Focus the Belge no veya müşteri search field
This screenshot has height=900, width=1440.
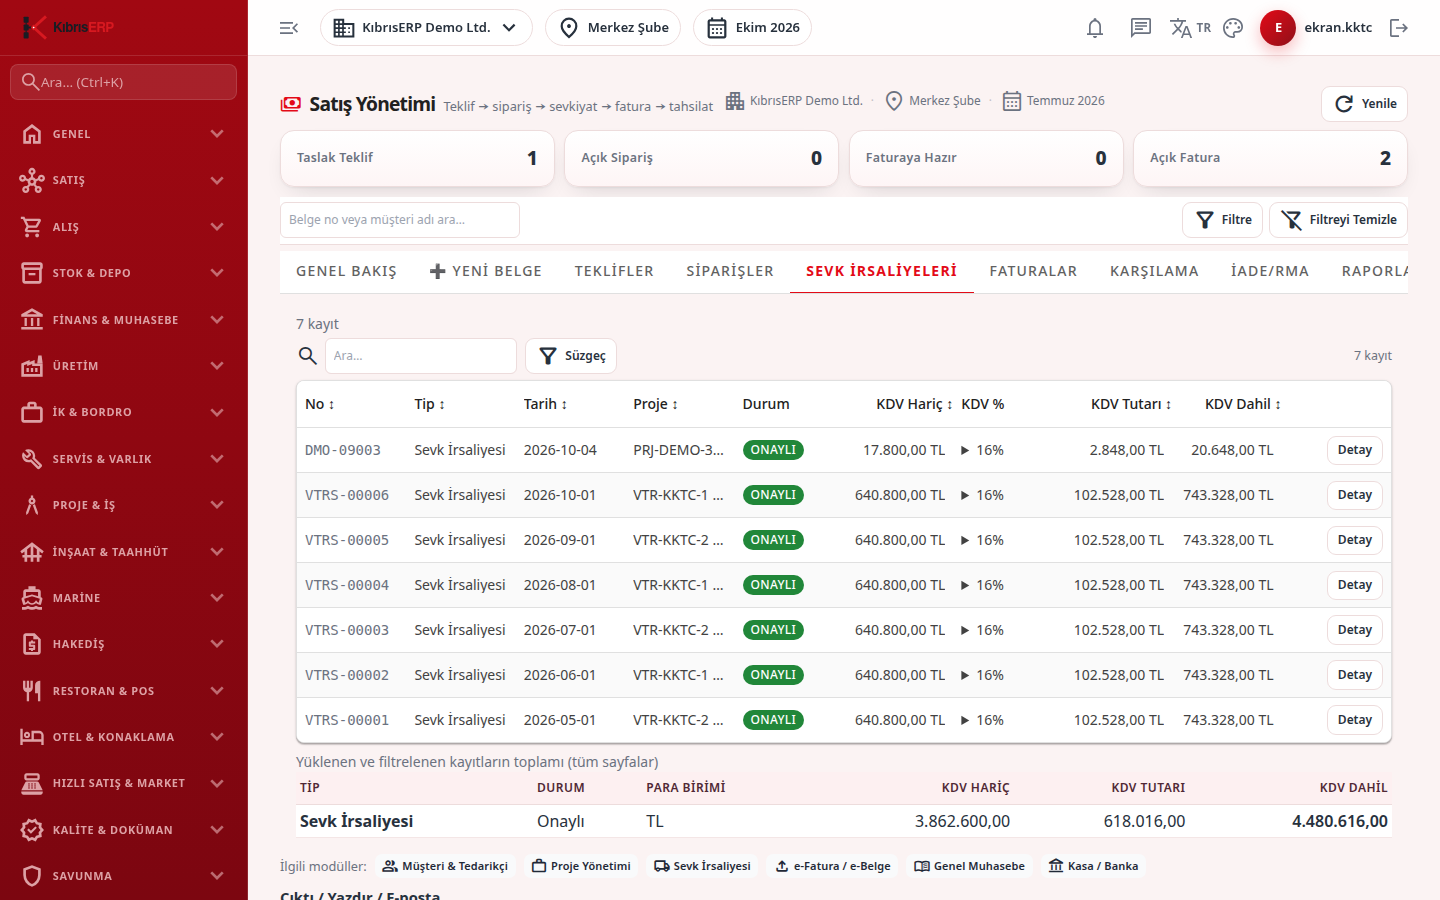pos(400,220)
